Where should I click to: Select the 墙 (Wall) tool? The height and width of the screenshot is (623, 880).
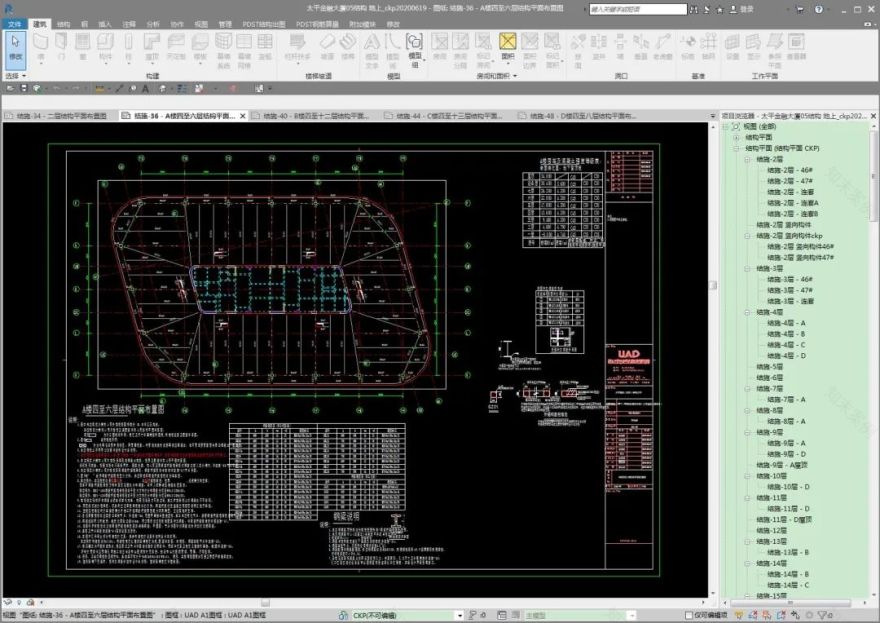41,46
